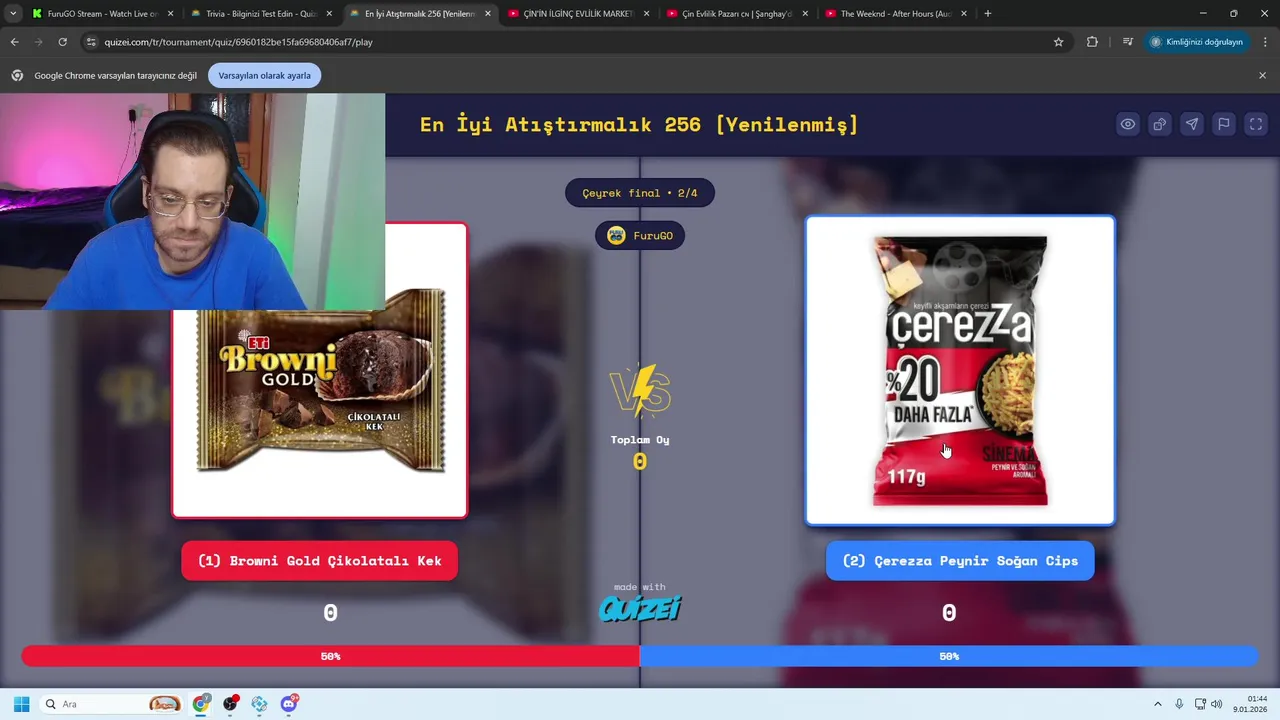Close the En İyi Atıştırmalık 256 tab
Viewport: 1280px width, 720px height.
click(488, 14)
